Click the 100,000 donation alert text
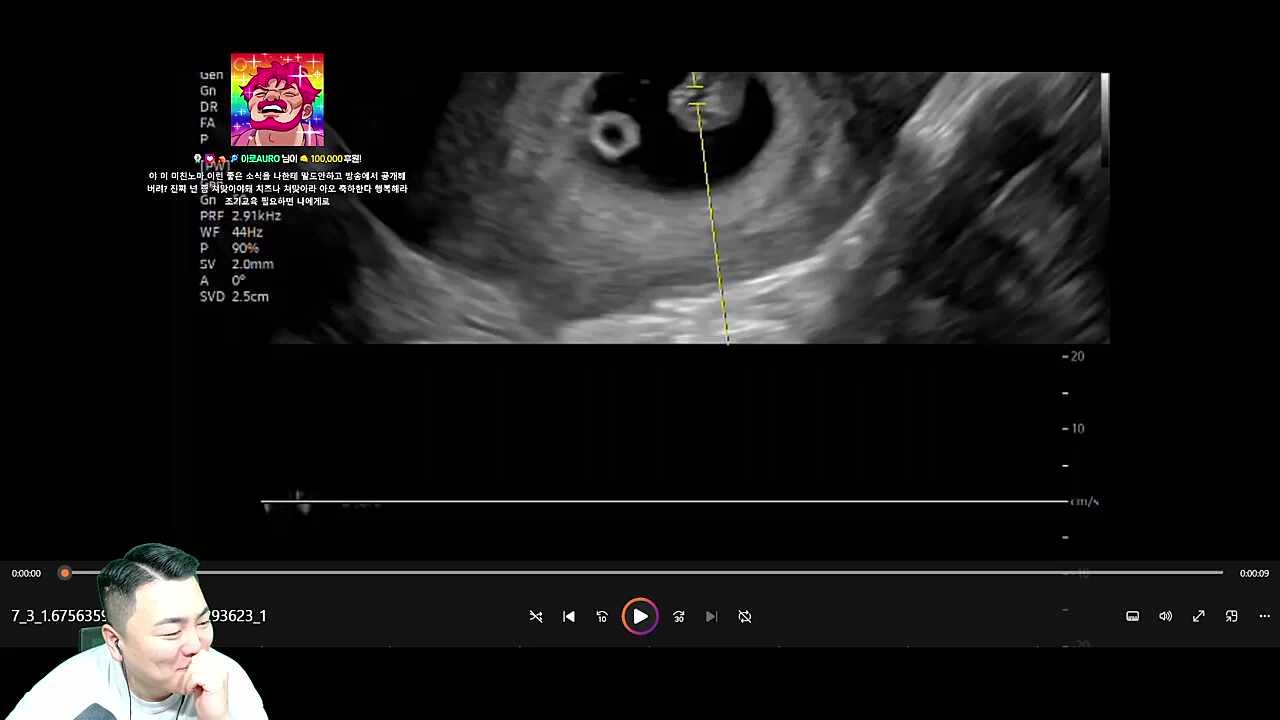The image size is (1280, 720). point(300,159)
